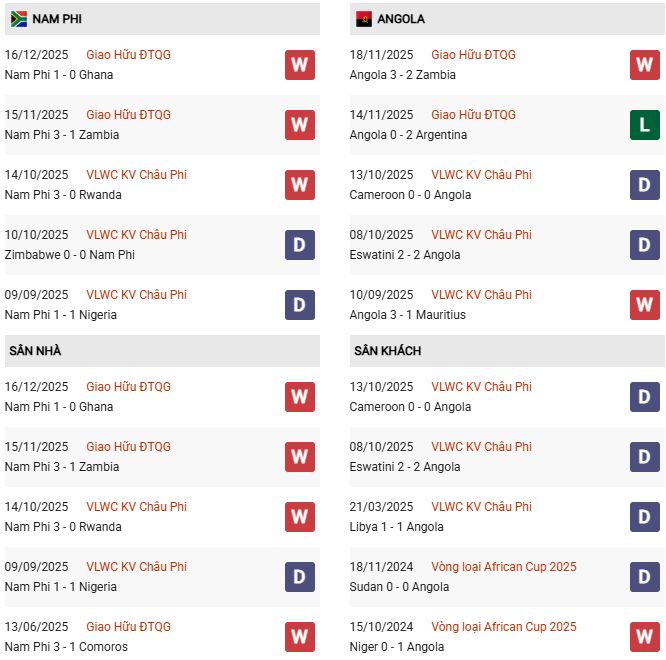Open the VLWC KV Châu Phi link dated 21/03/2025
The image size is (666, 660).
[x=481, y=507]
